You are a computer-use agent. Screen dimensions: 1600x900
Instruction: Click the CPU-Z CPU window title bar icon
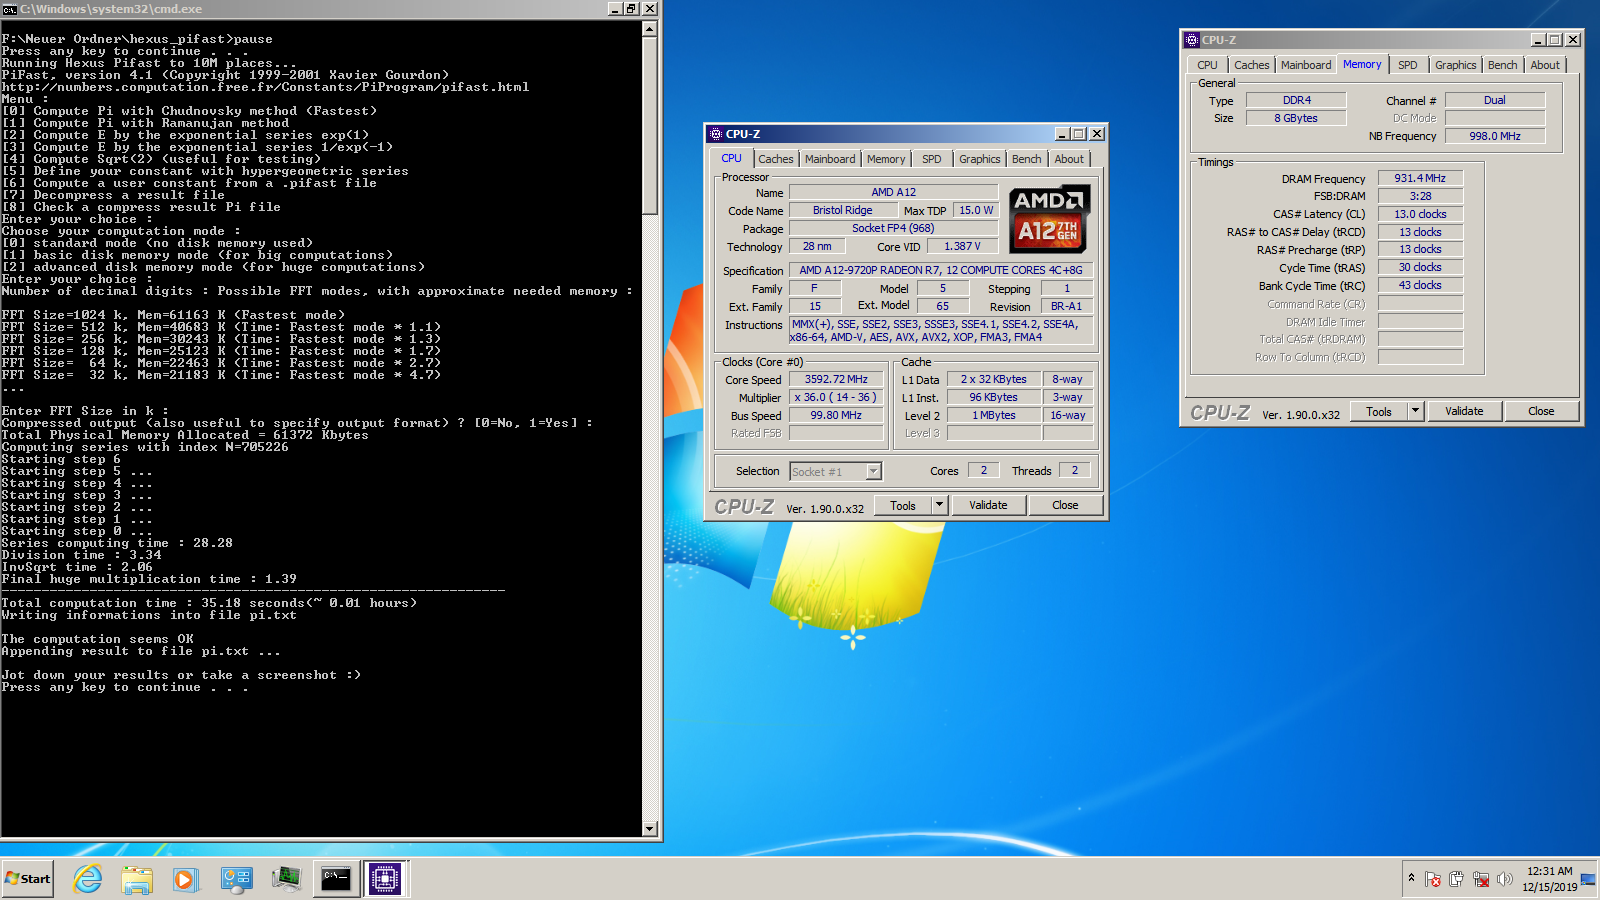click(716, 133)
